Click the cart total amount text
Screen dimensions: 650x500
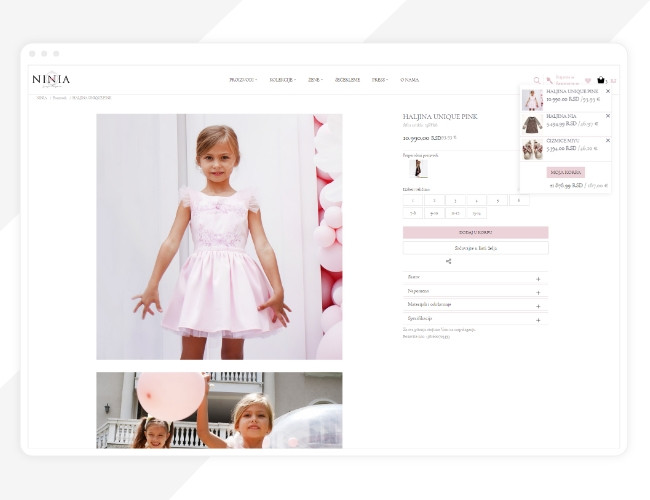[579, 185]
